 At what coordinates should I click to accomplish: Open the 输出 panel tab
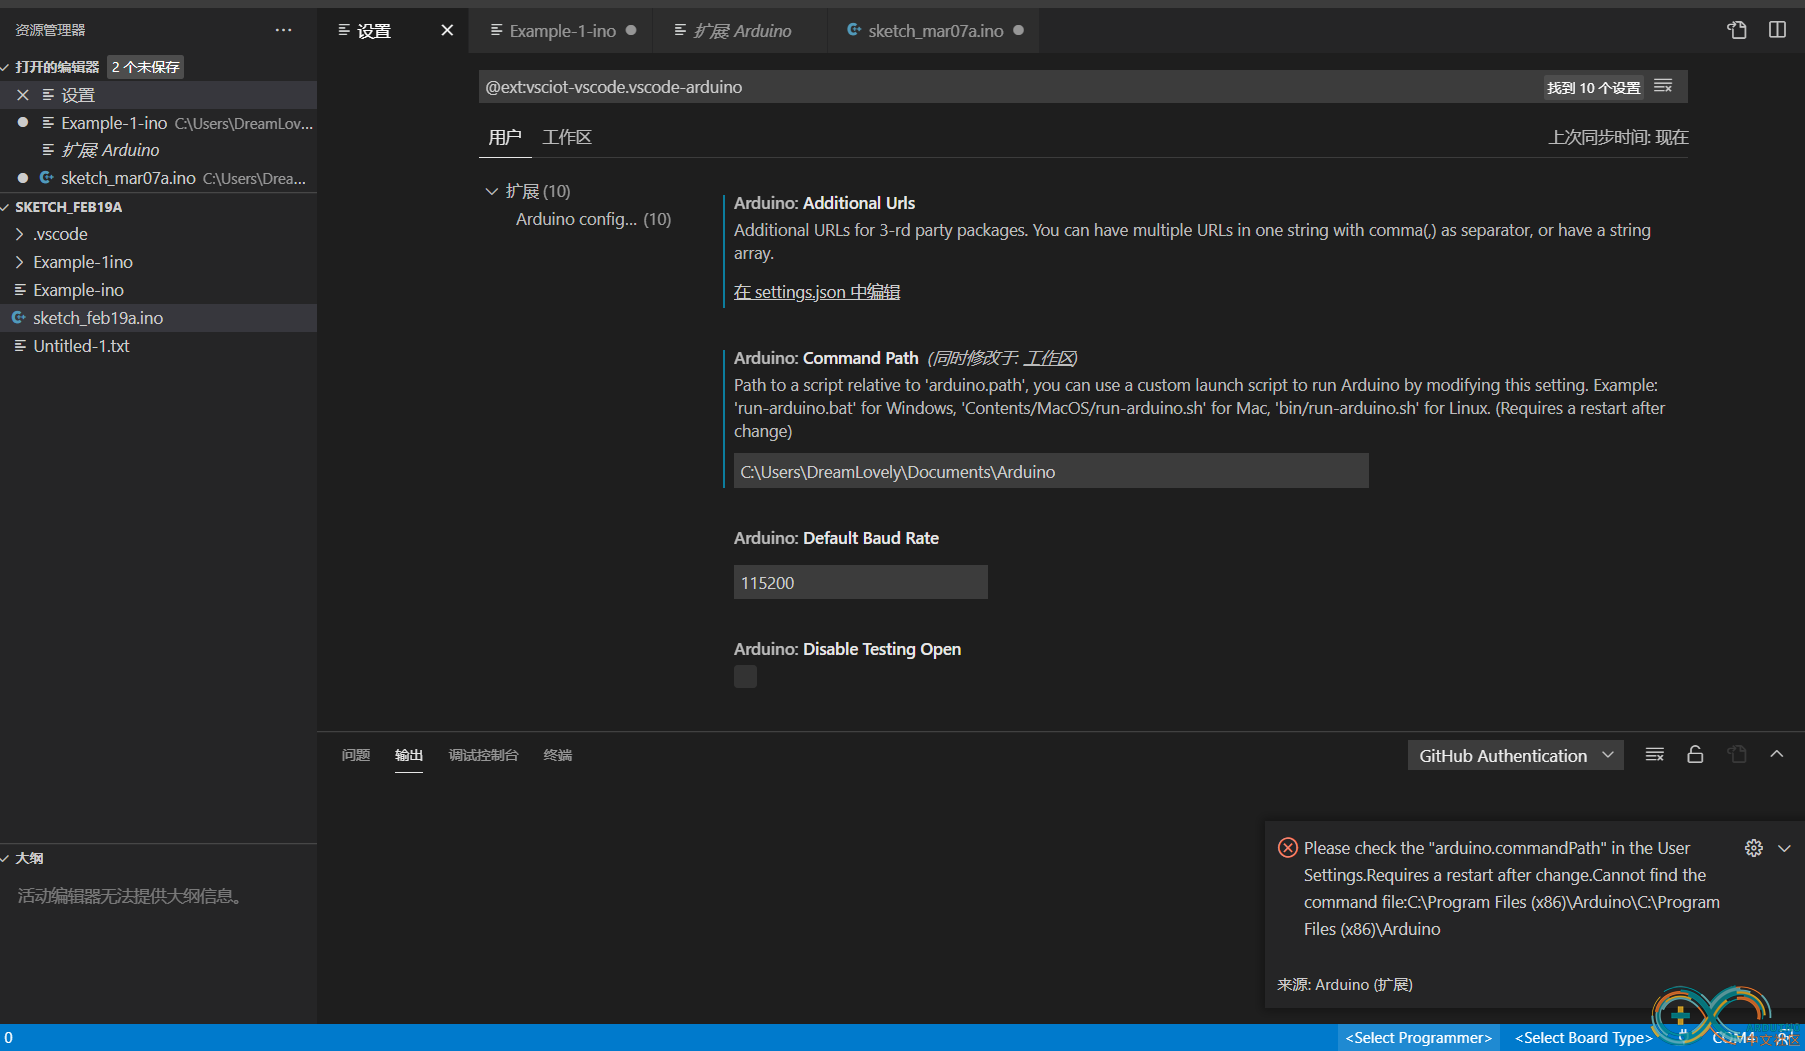(409, 755)
